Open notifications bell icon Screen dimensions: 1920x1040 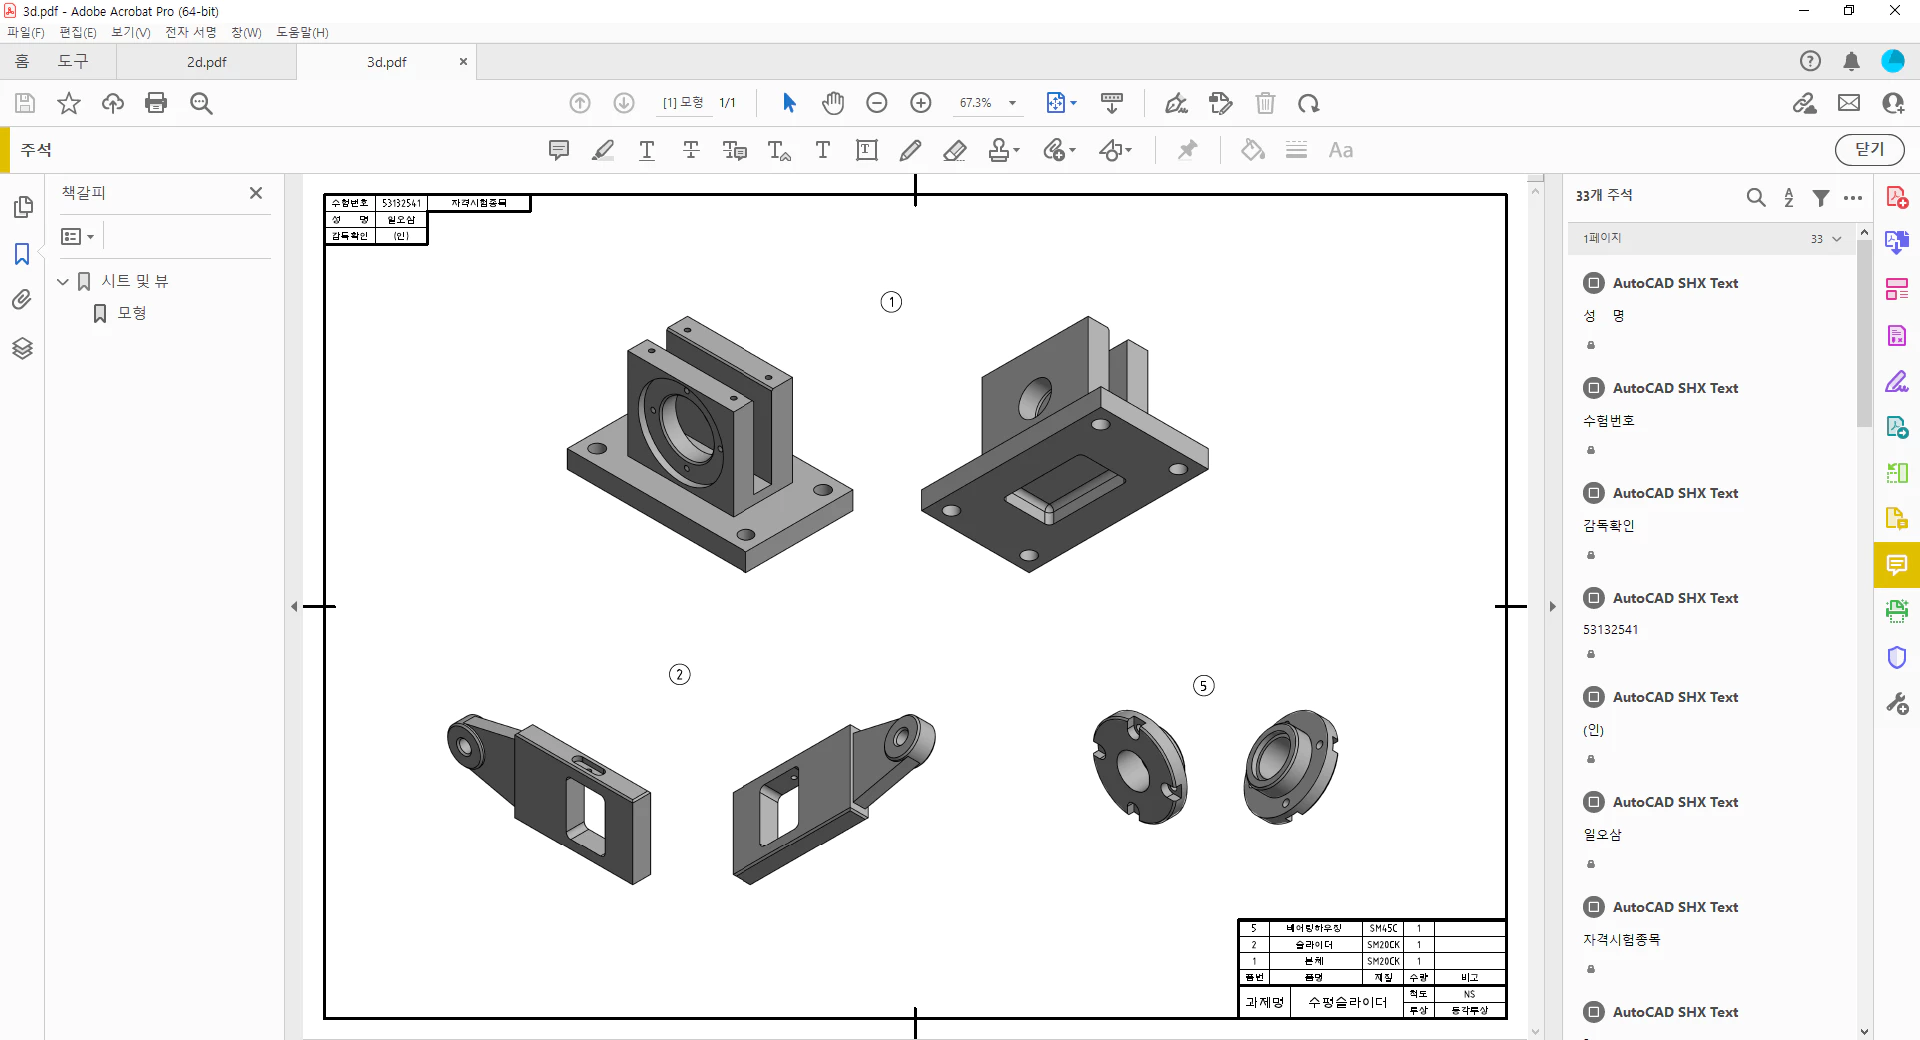click(1851, 62)
